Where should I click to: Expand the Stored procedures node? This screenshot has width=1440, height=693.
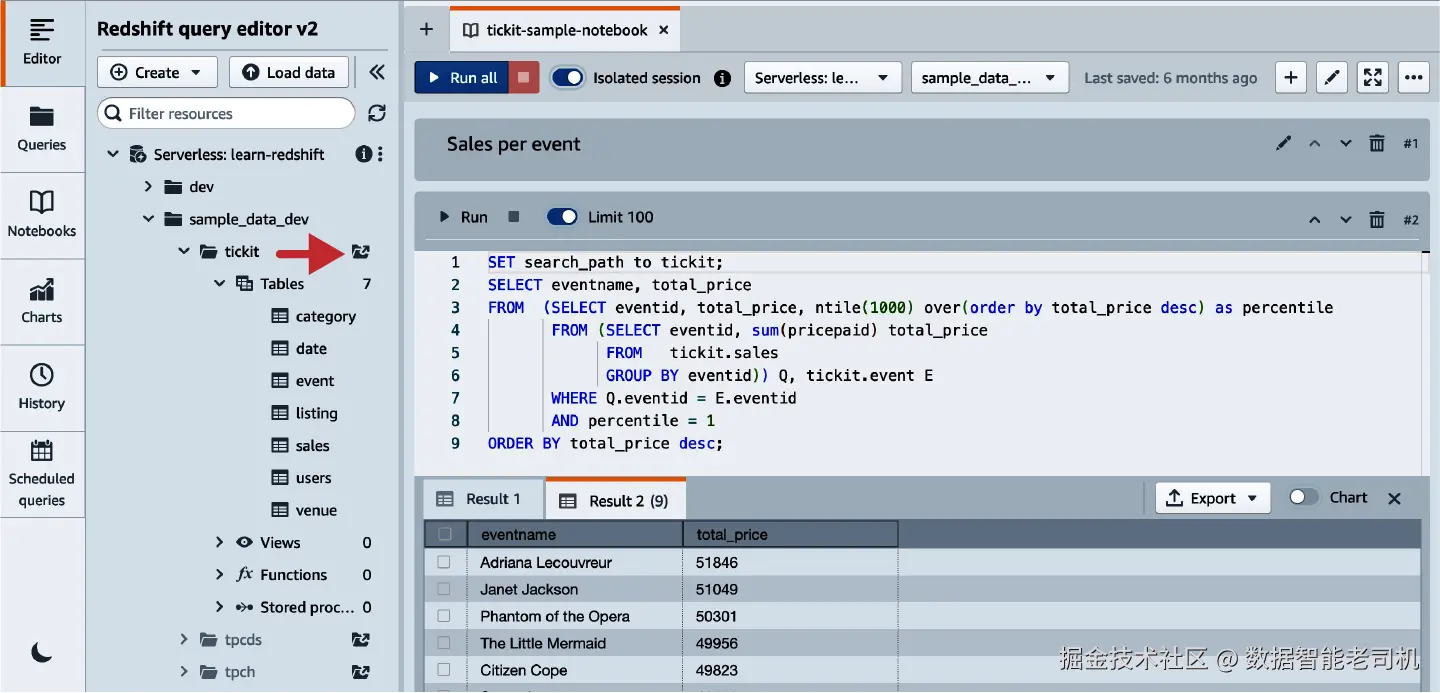coord(220,607)
